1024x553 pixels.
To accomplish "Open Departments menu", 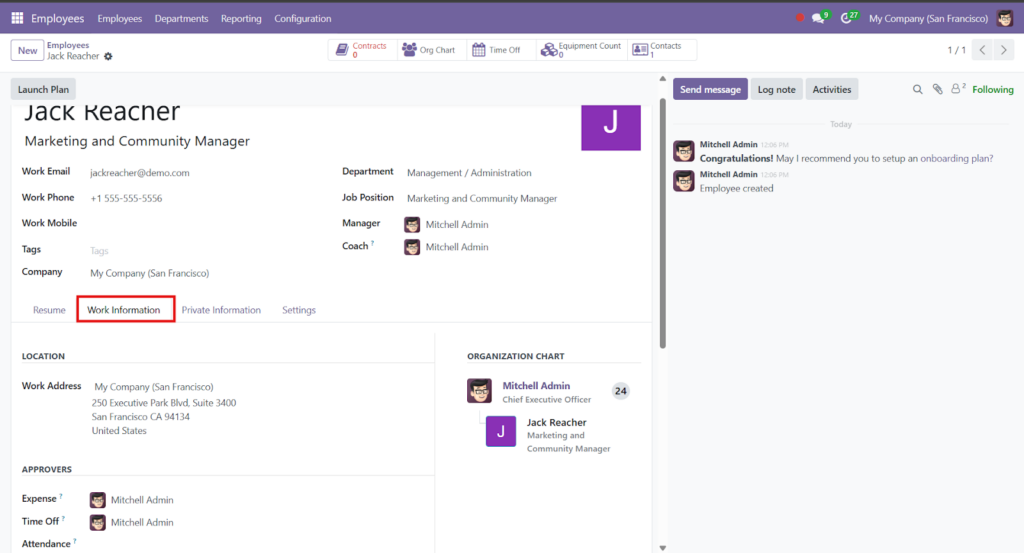I will (181, 18).
